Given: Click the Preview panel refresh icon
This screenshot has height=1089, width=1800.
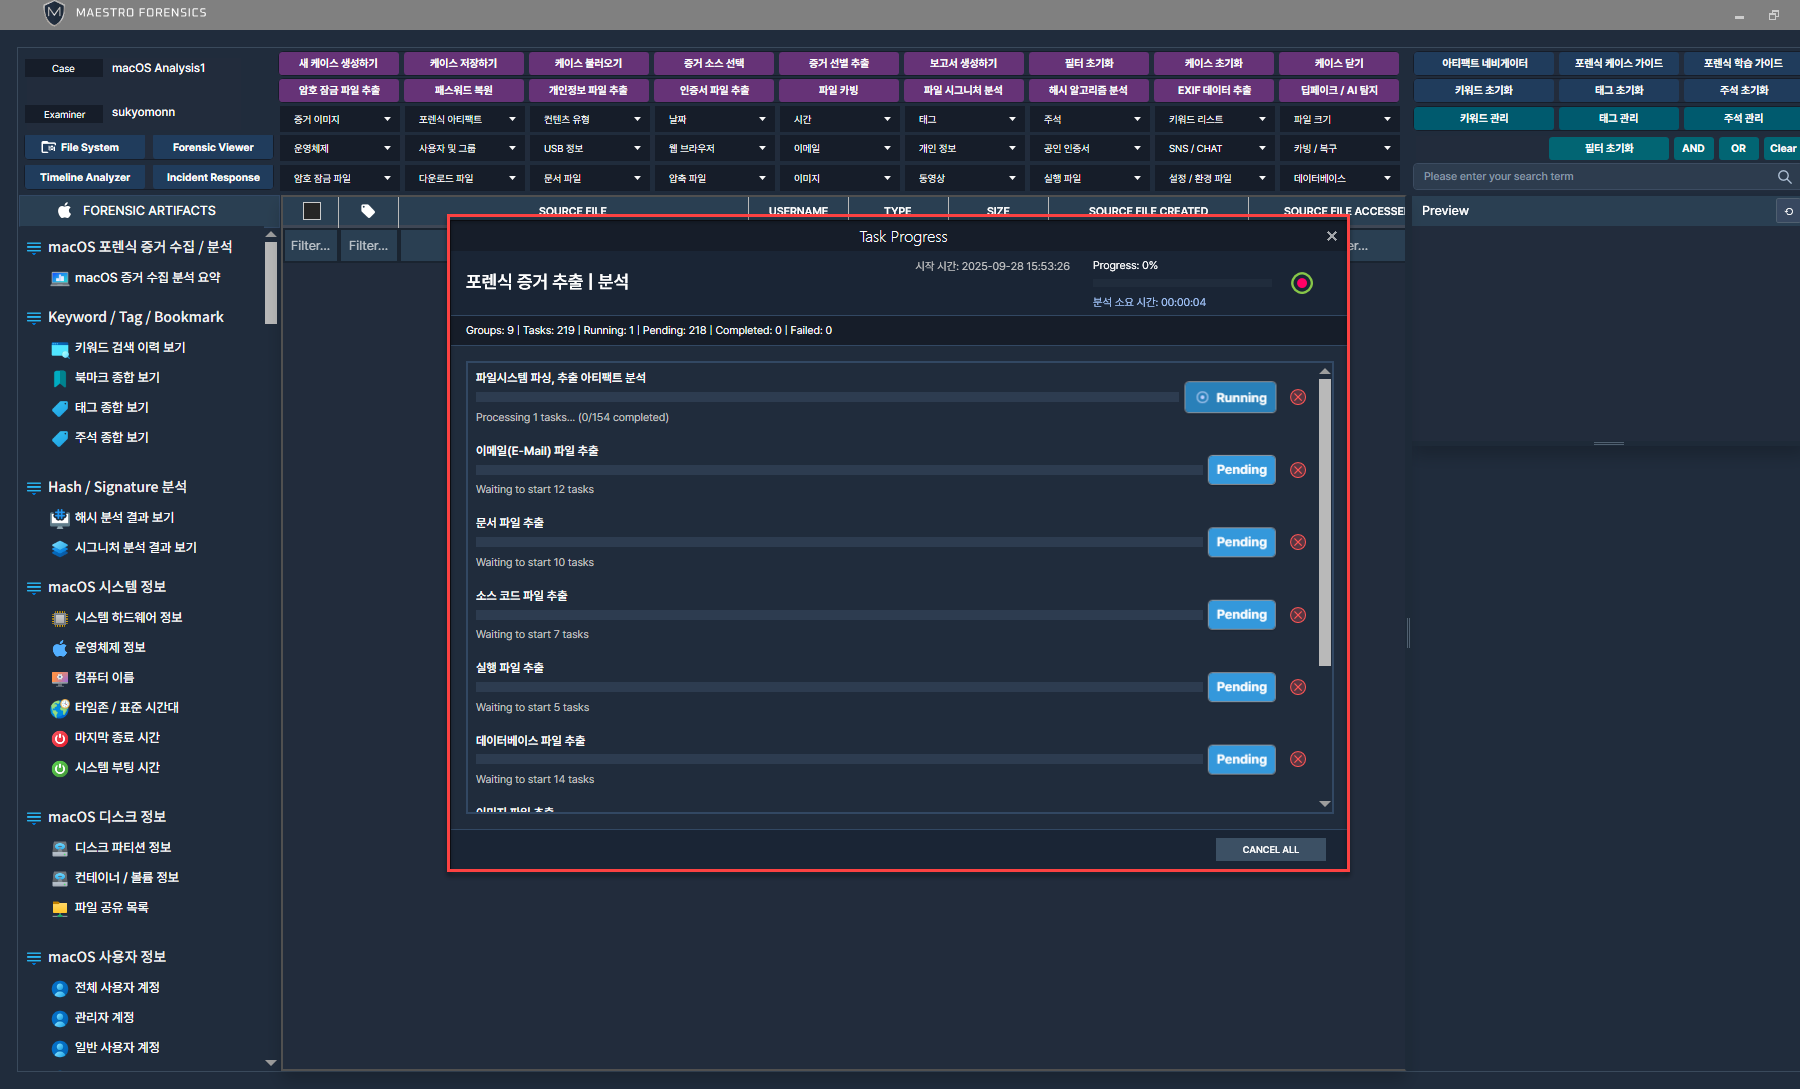Looking at the screenshot, I should (x=1788, y=211).
